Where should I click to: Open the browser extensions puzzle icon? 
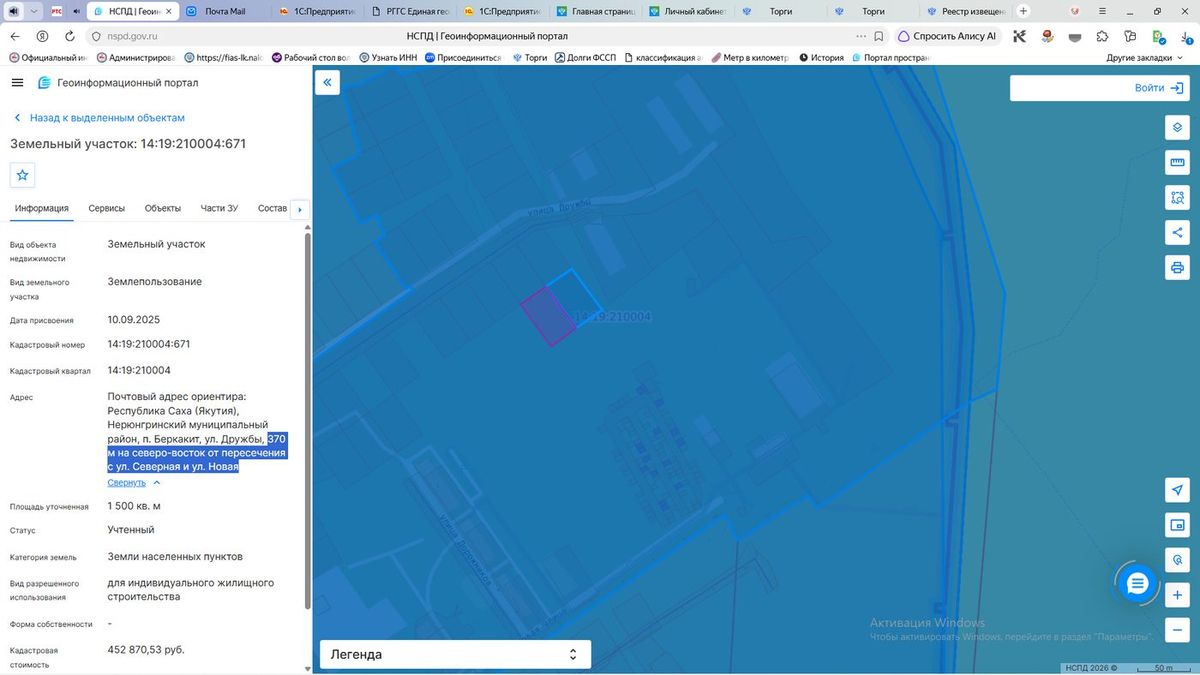[x=1102, y=36]
